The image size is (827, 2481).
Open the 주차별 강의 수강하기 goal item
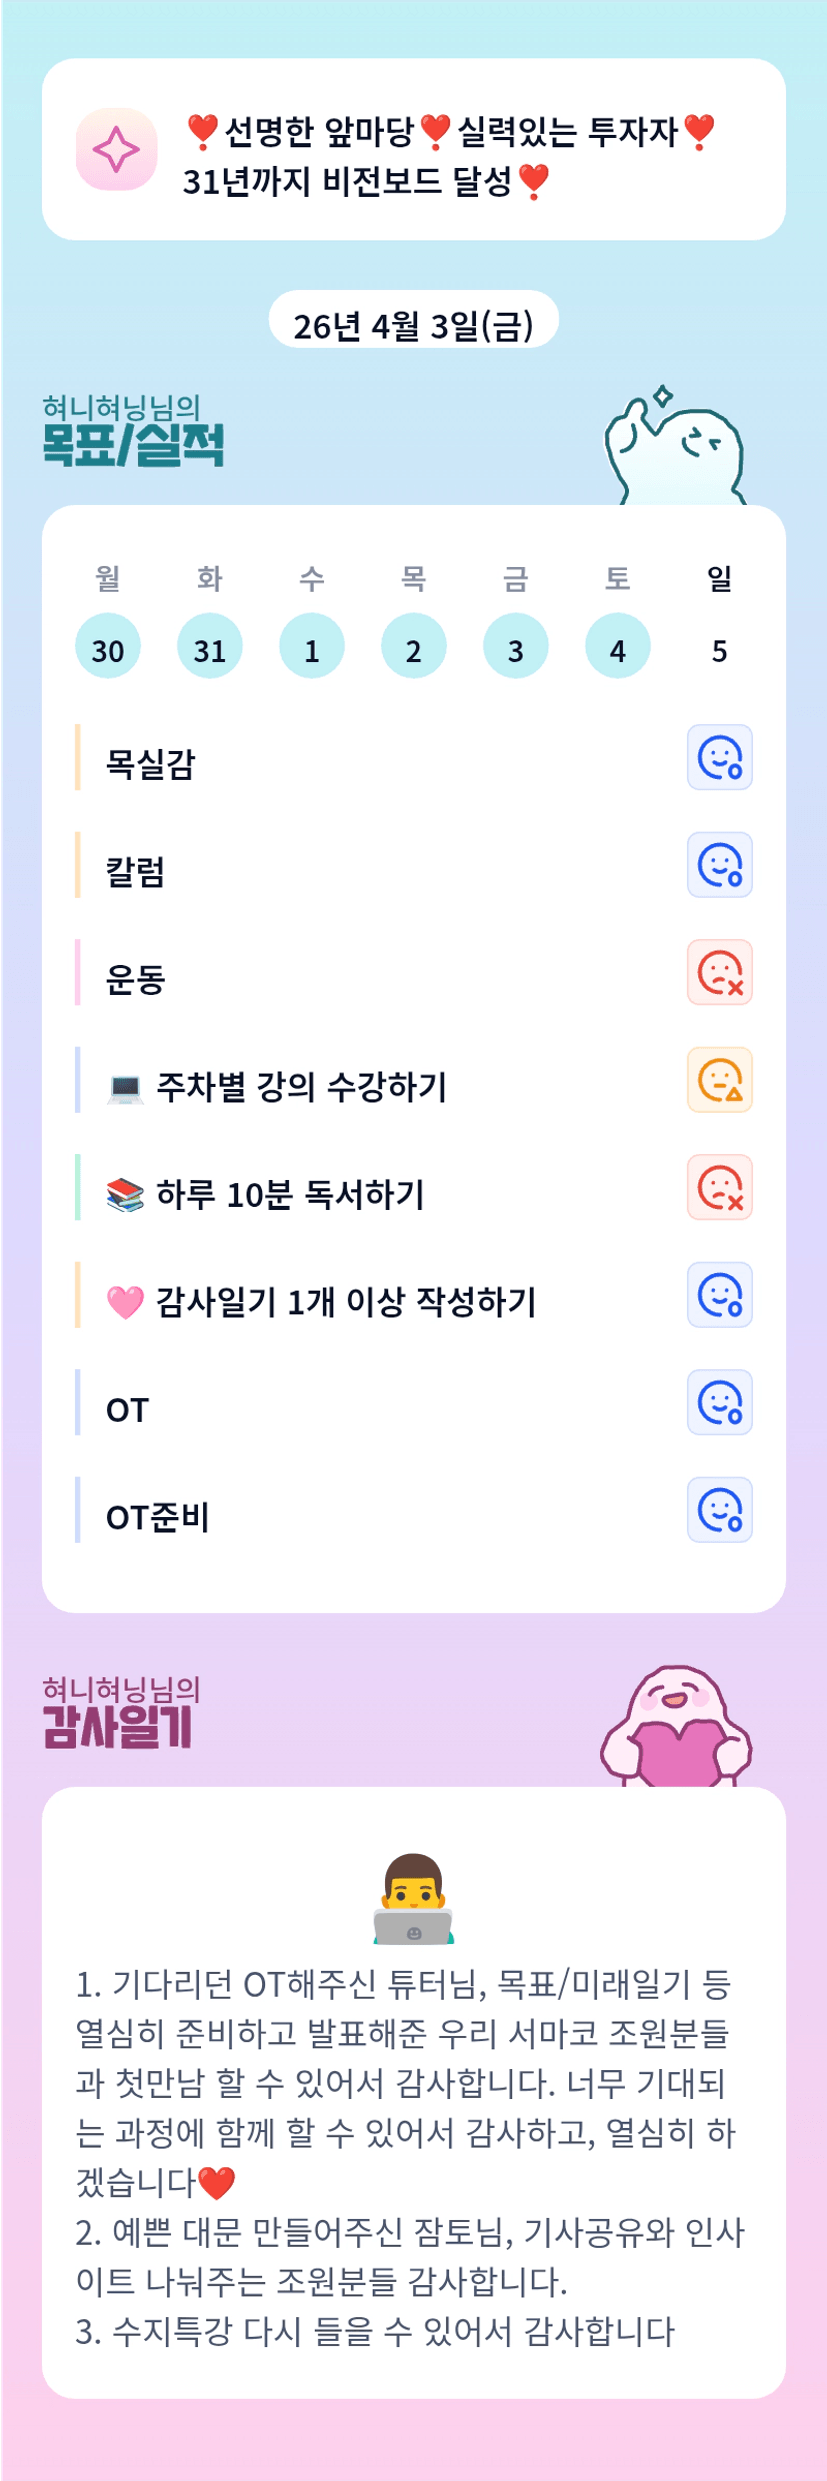point(300,1086)
